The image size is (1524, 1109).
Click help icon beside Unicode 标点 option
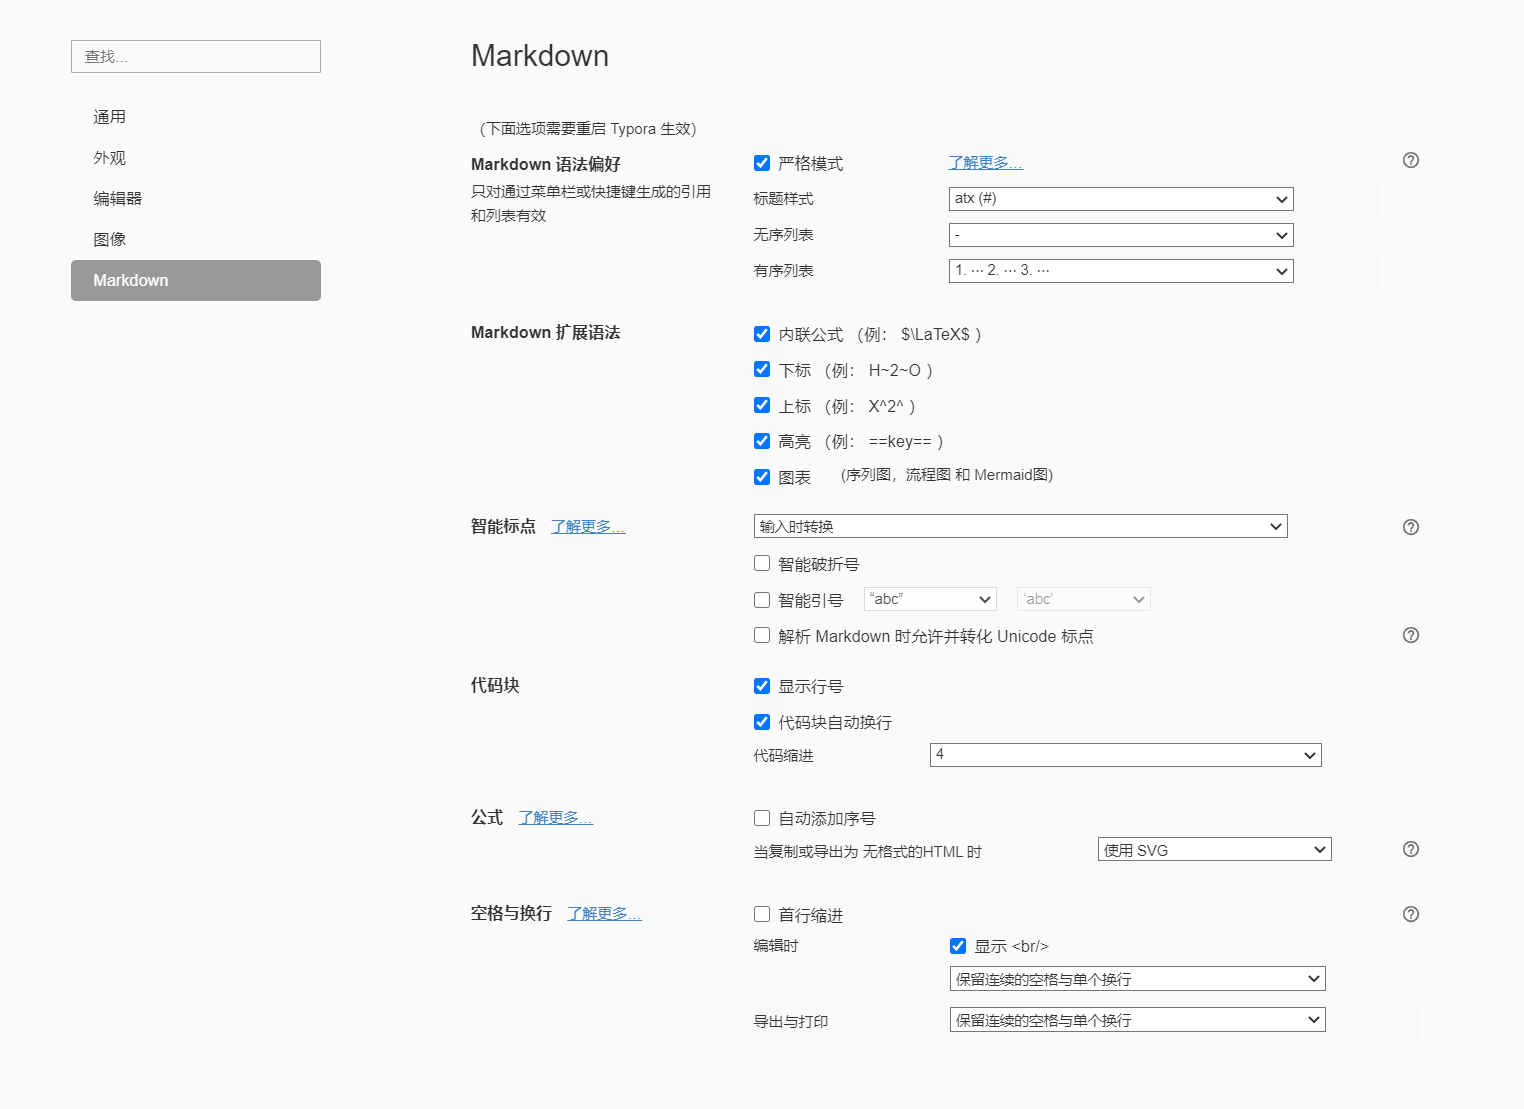(1411, 635)
